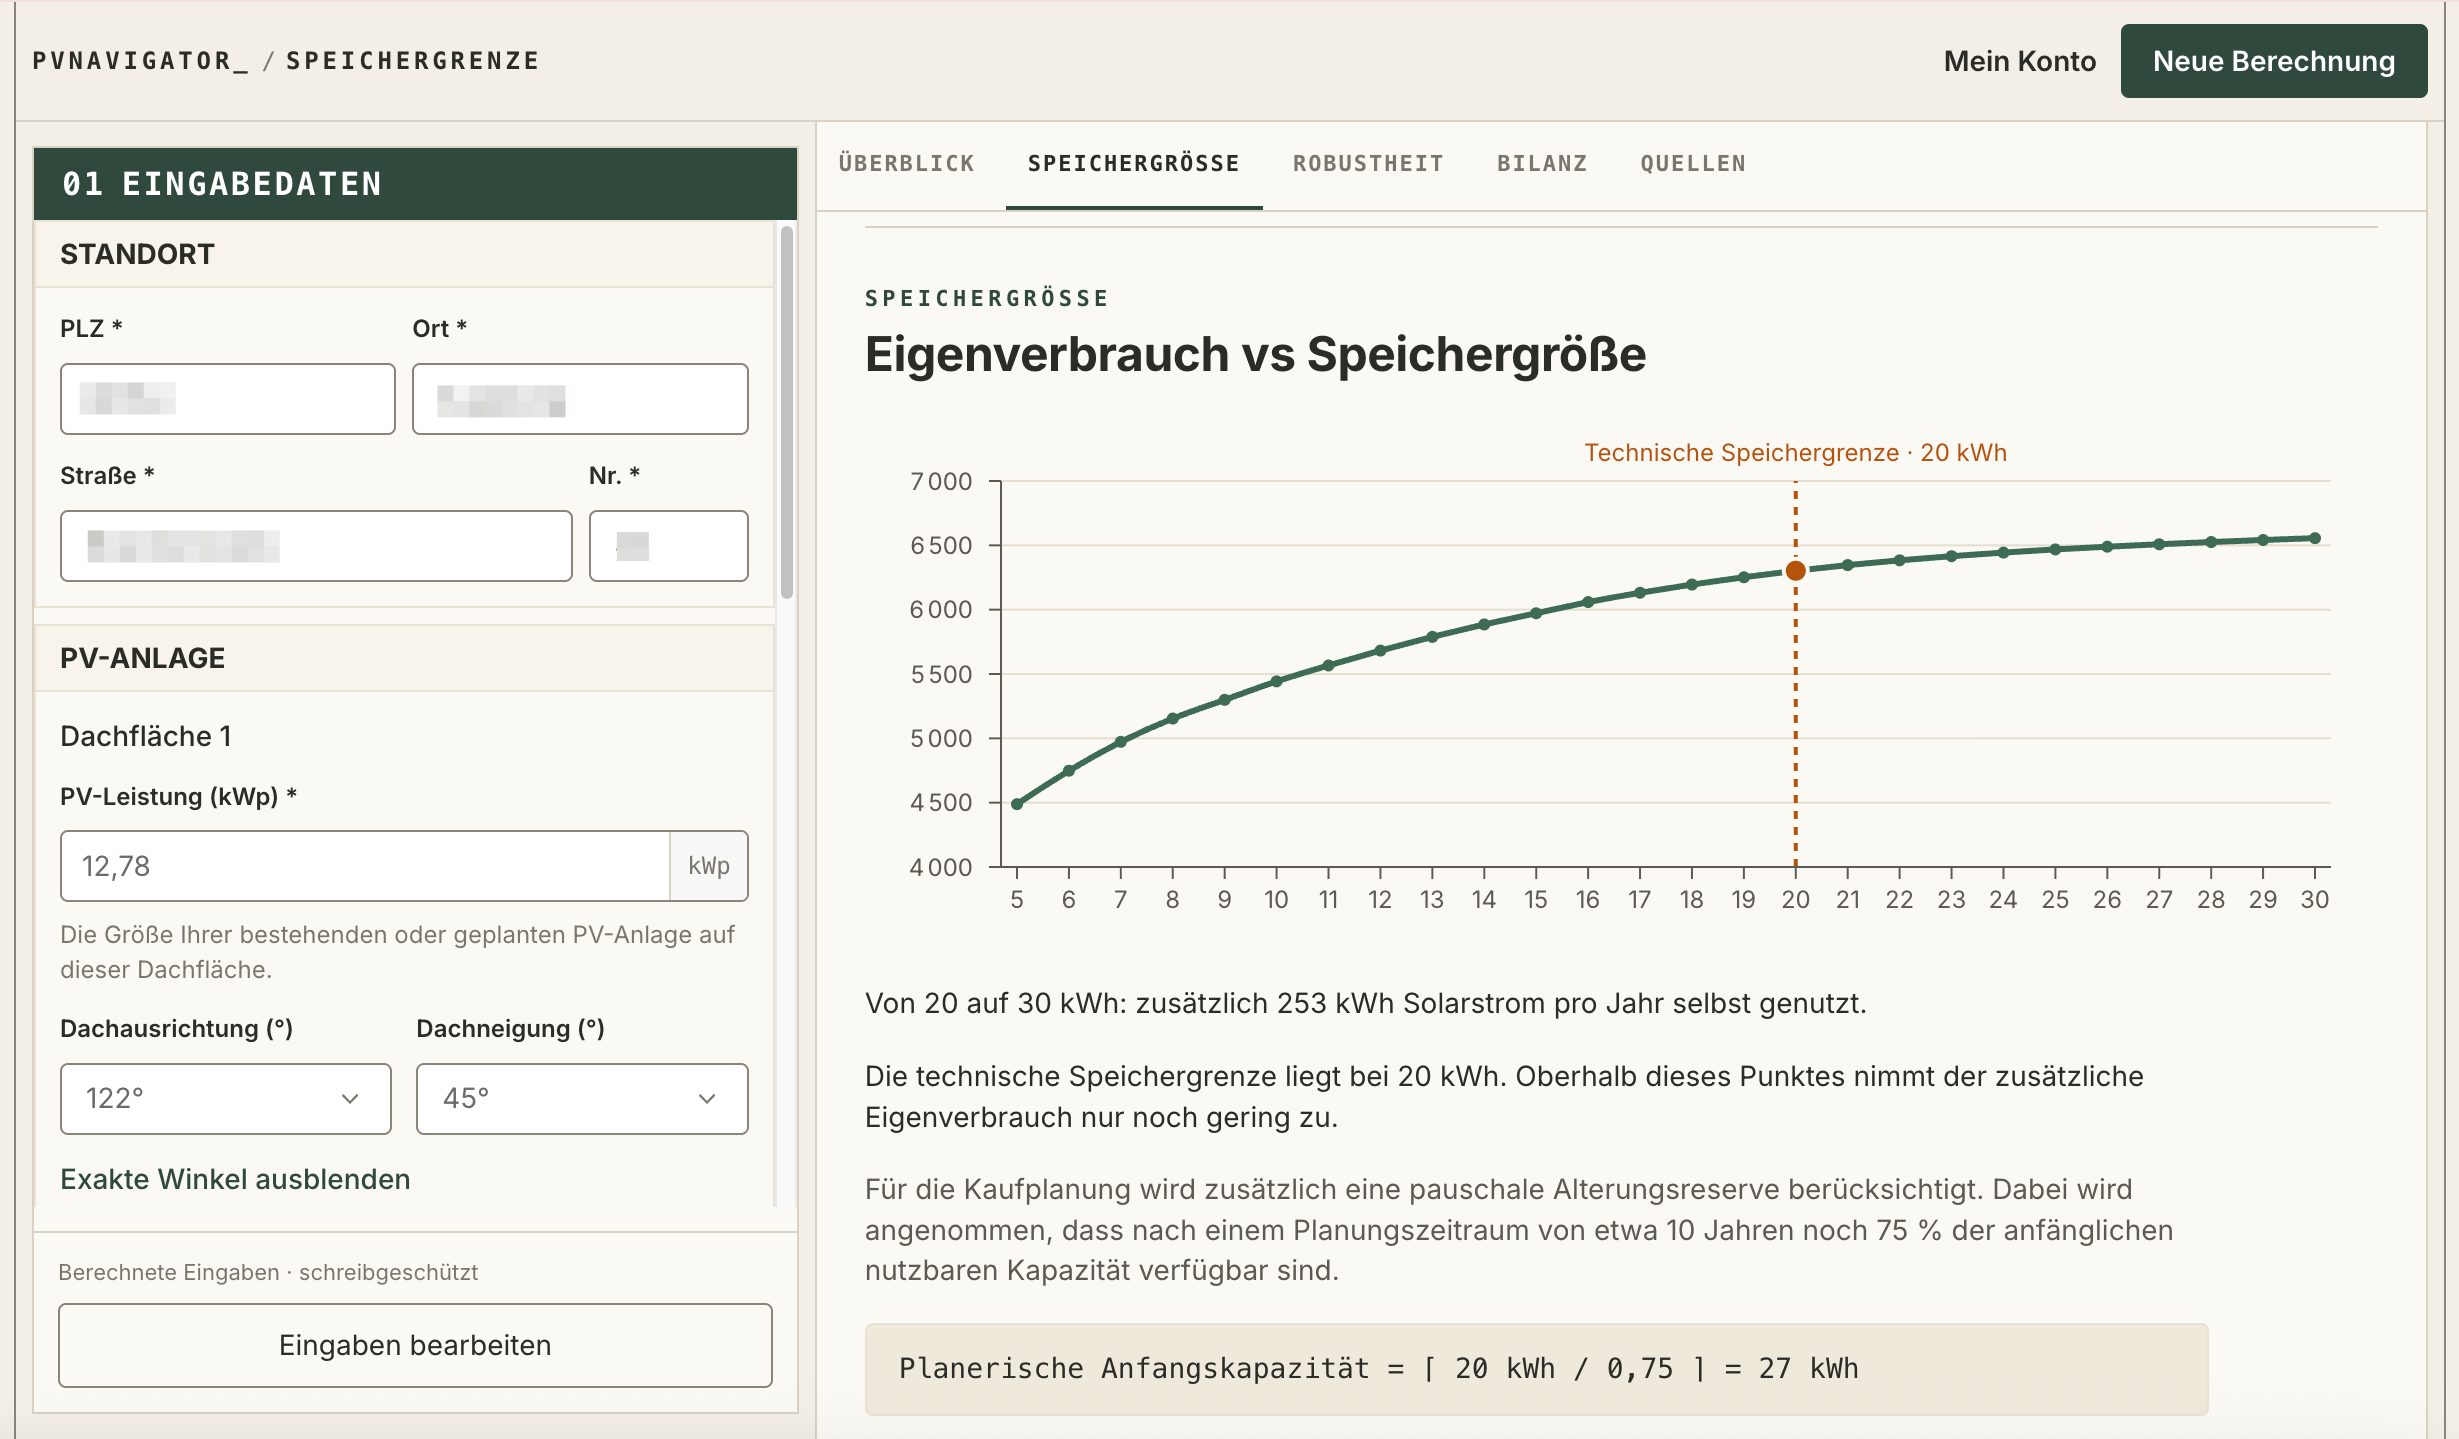Click the Straße input field
Screen dimensions: 2459x1439
click(x=316, y=546)
